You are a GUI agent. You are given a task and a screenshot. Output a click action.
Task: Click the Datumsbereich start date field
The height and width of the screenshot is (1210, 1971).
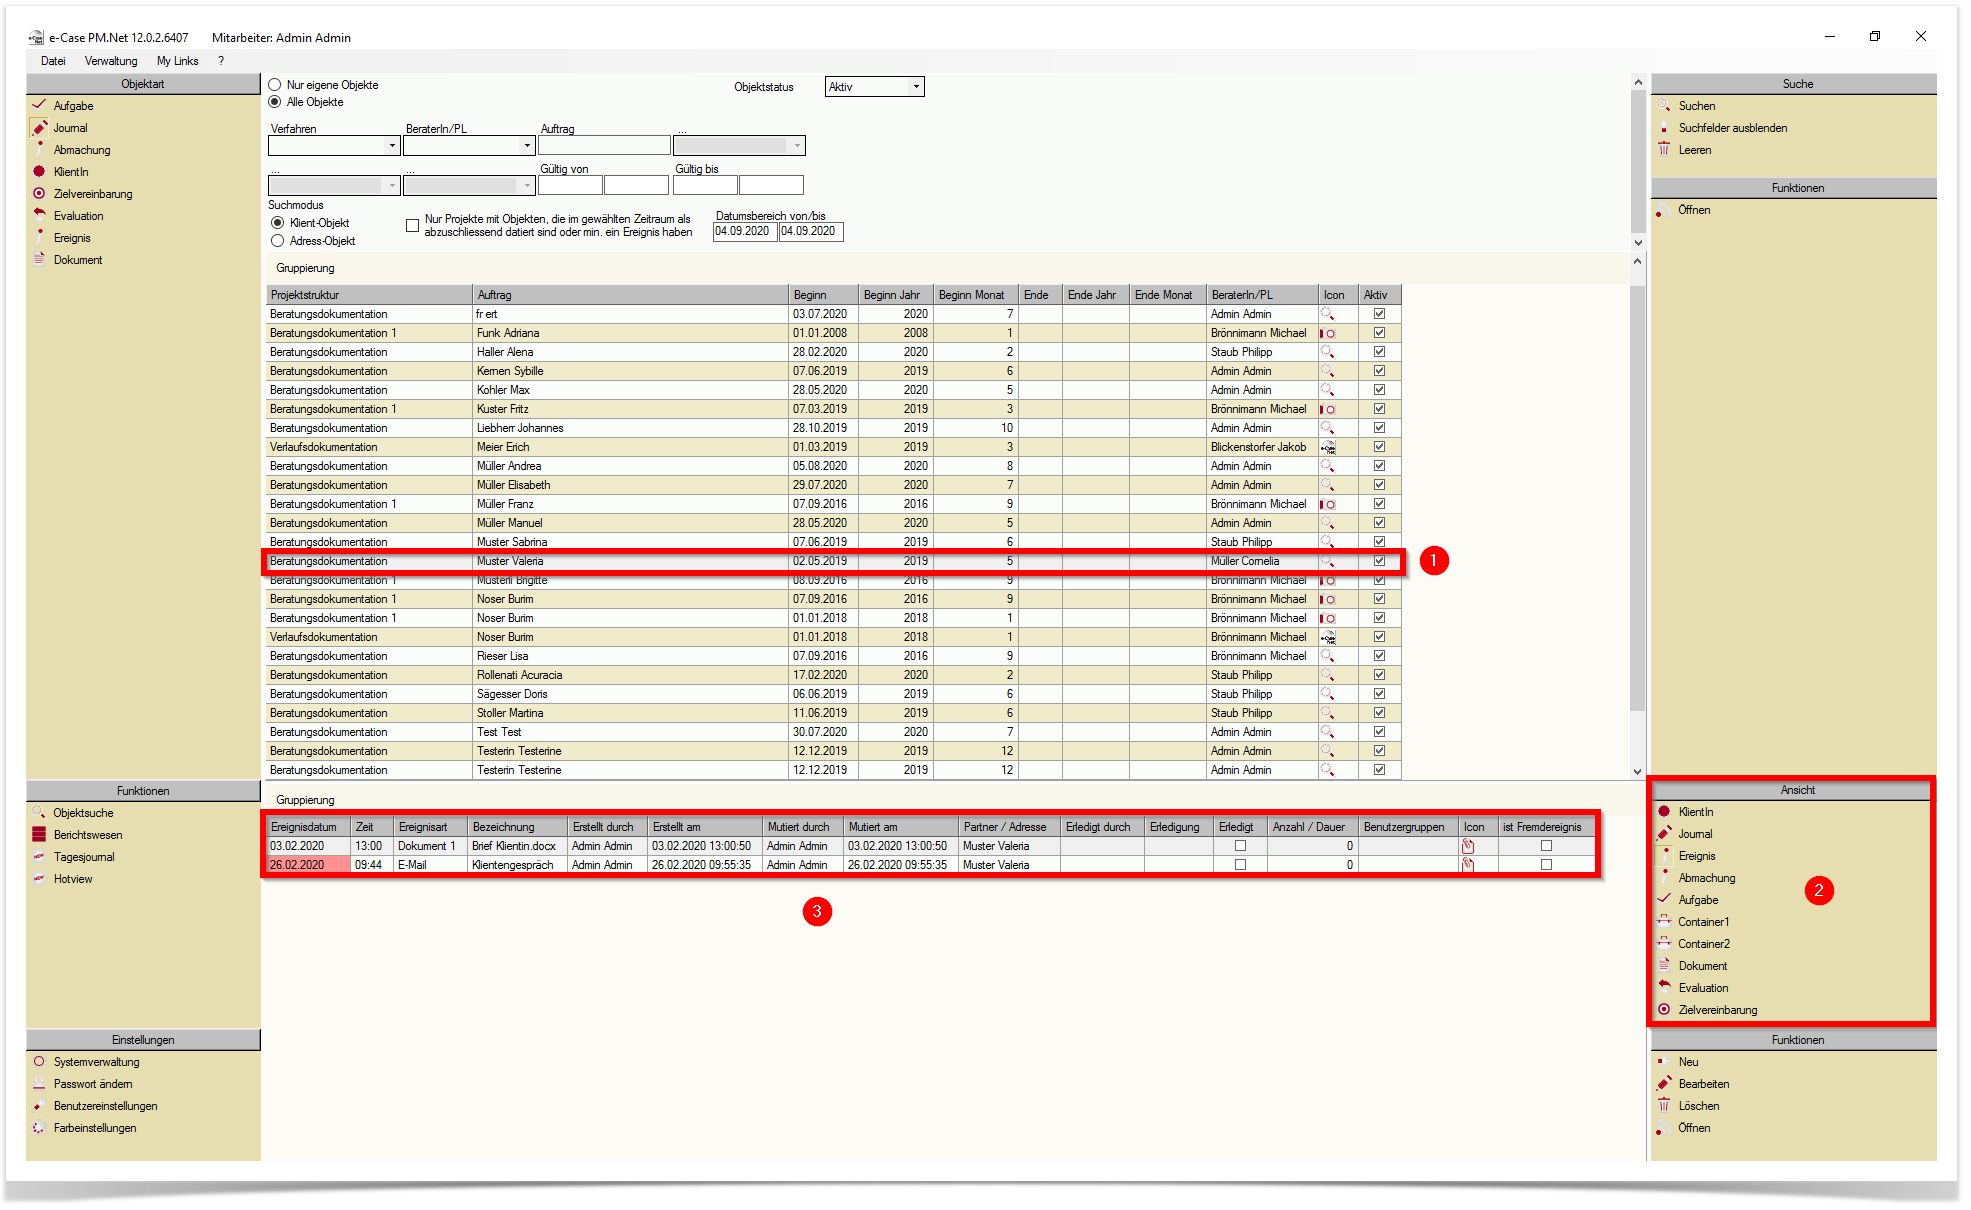pos(745,231)
